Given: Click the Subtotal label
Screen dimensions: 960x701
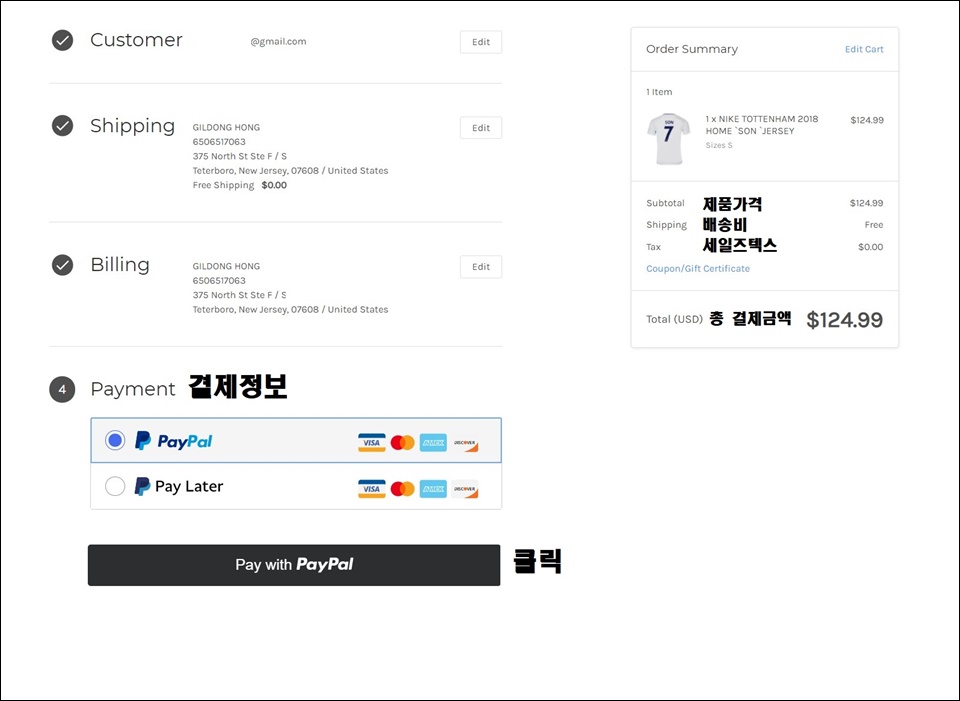Looking at the screenshot, I should 665,203.
